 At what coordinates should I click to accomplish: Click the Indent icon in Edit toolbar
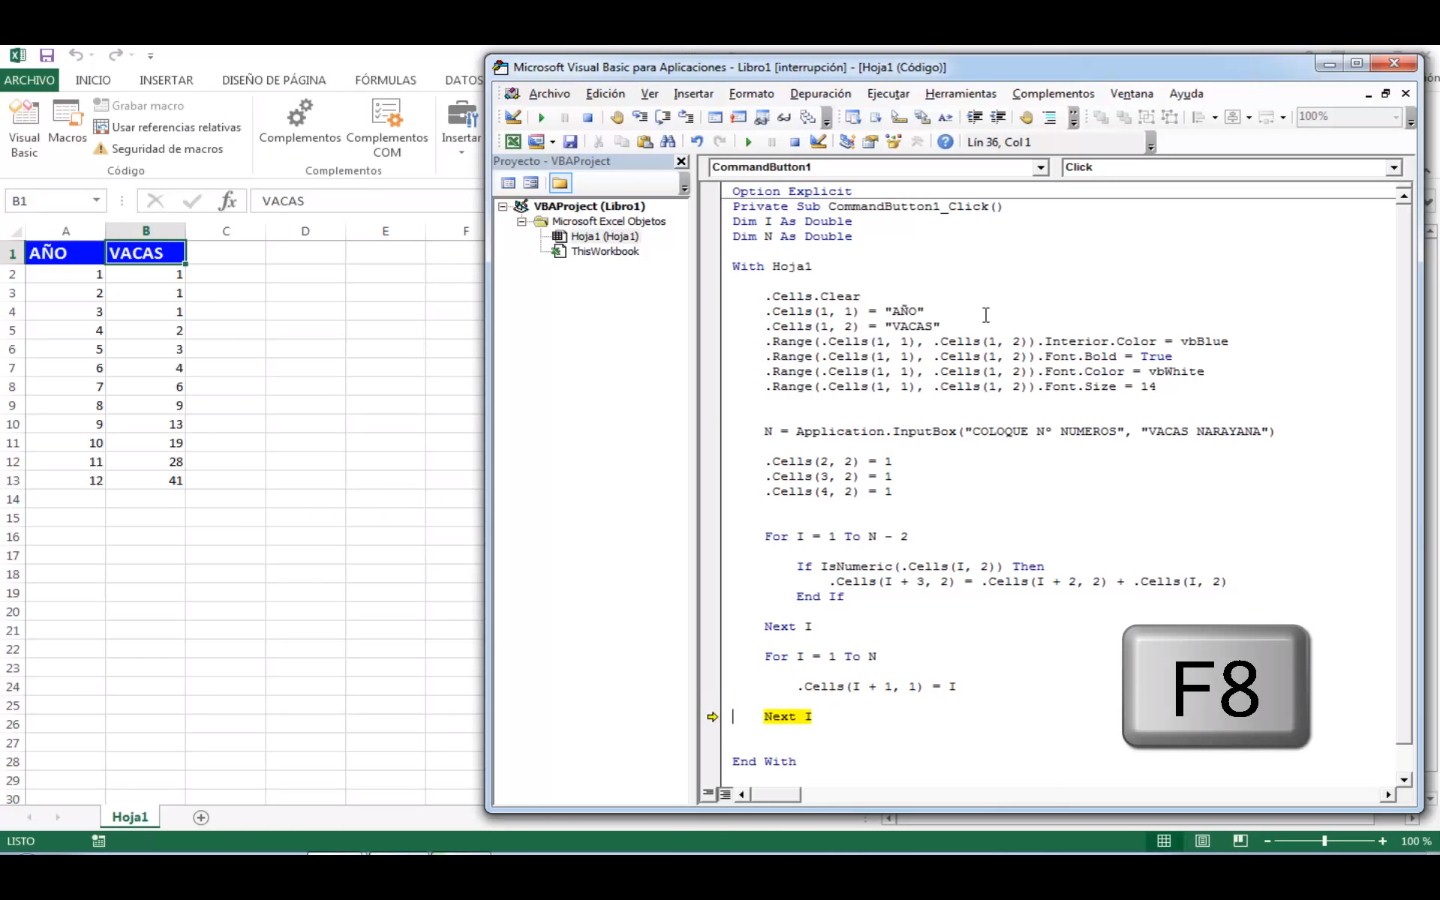[975, 117]
